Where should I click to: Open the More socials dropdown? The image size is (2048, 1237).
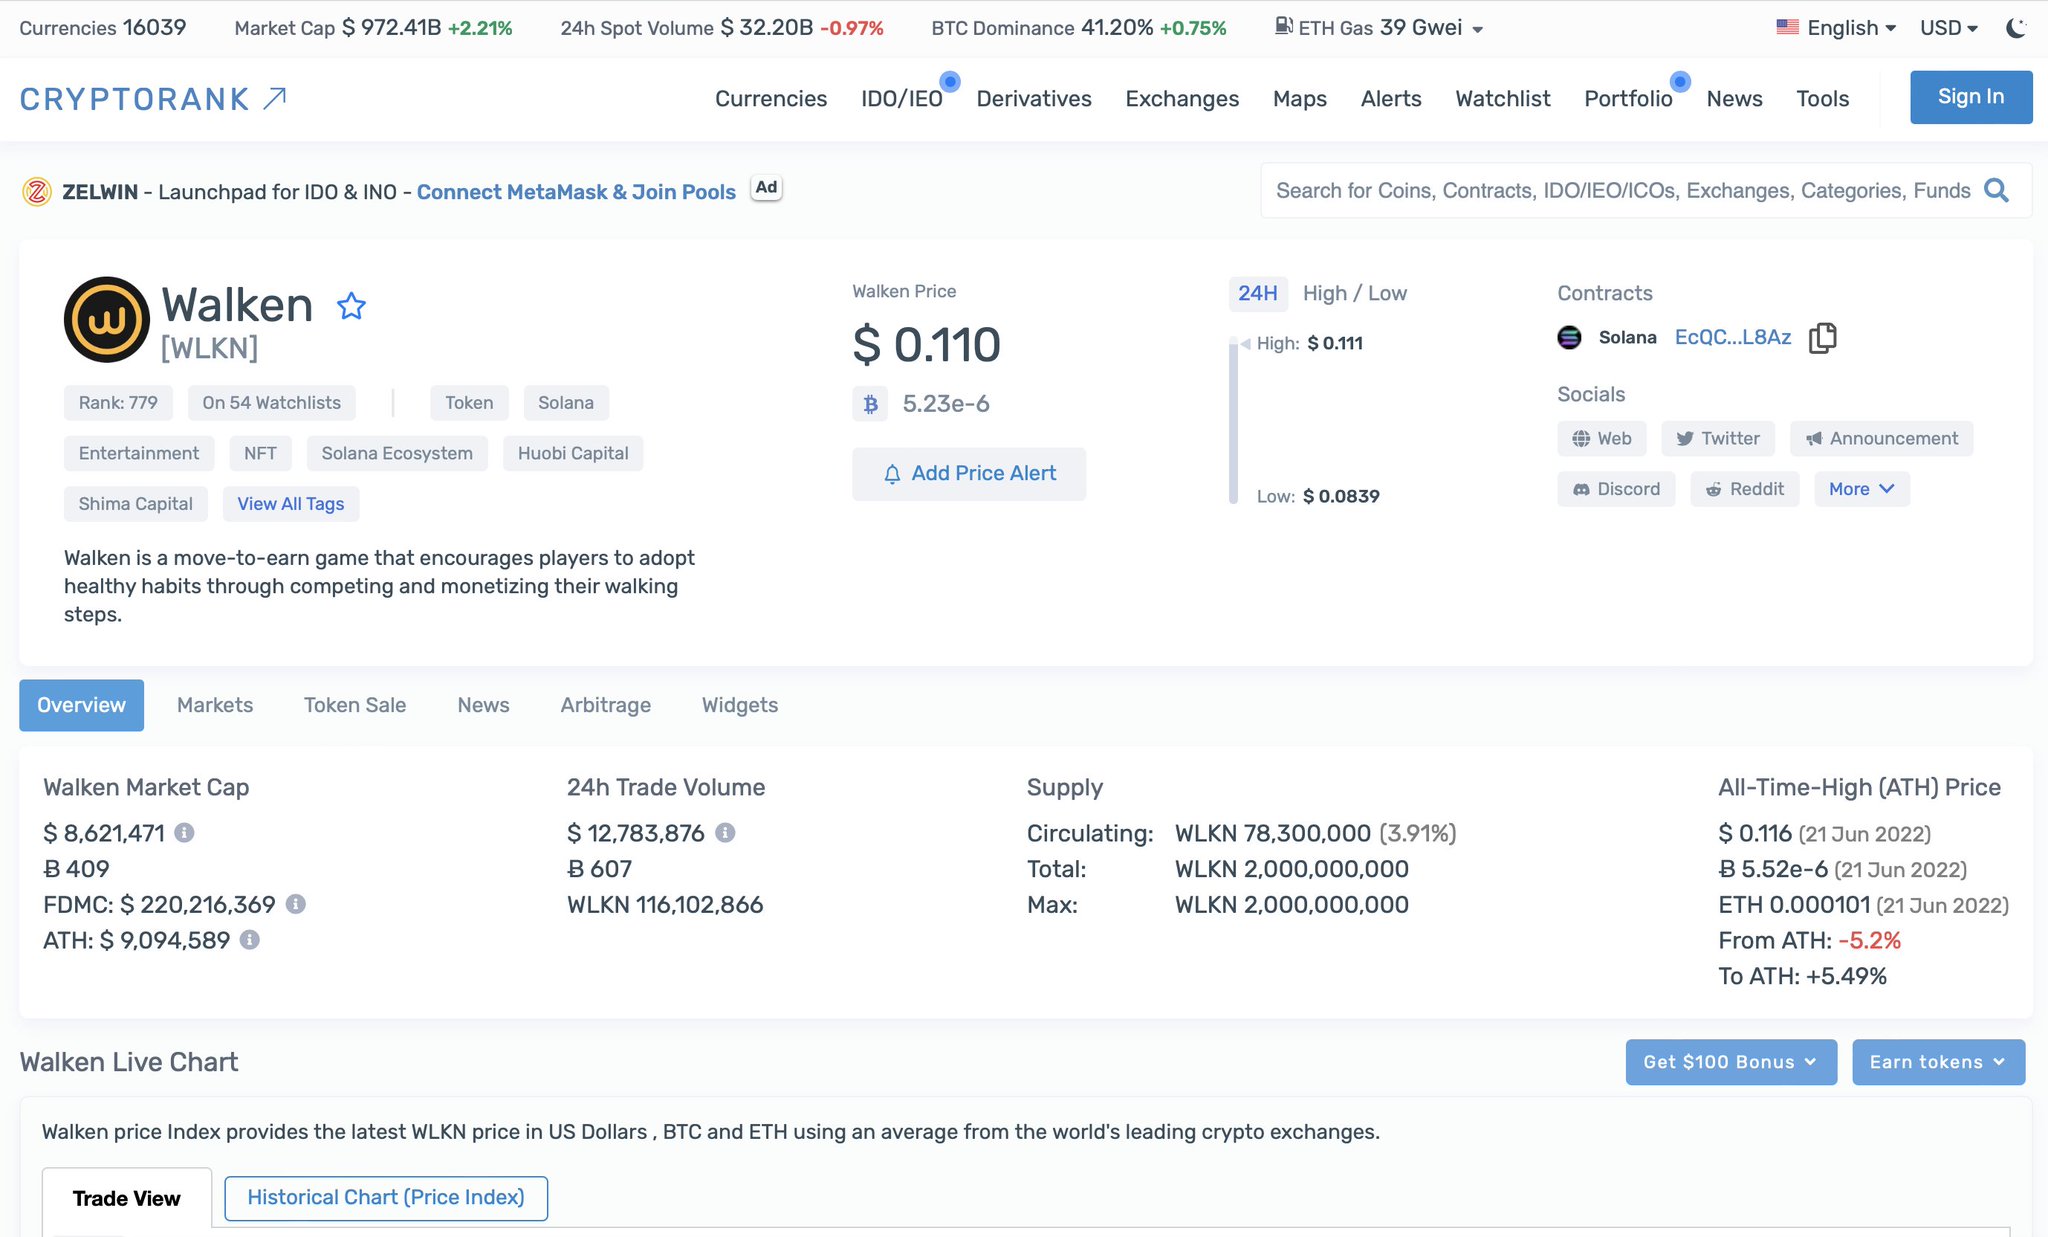pyautogui.click(x=1861, y=489)
